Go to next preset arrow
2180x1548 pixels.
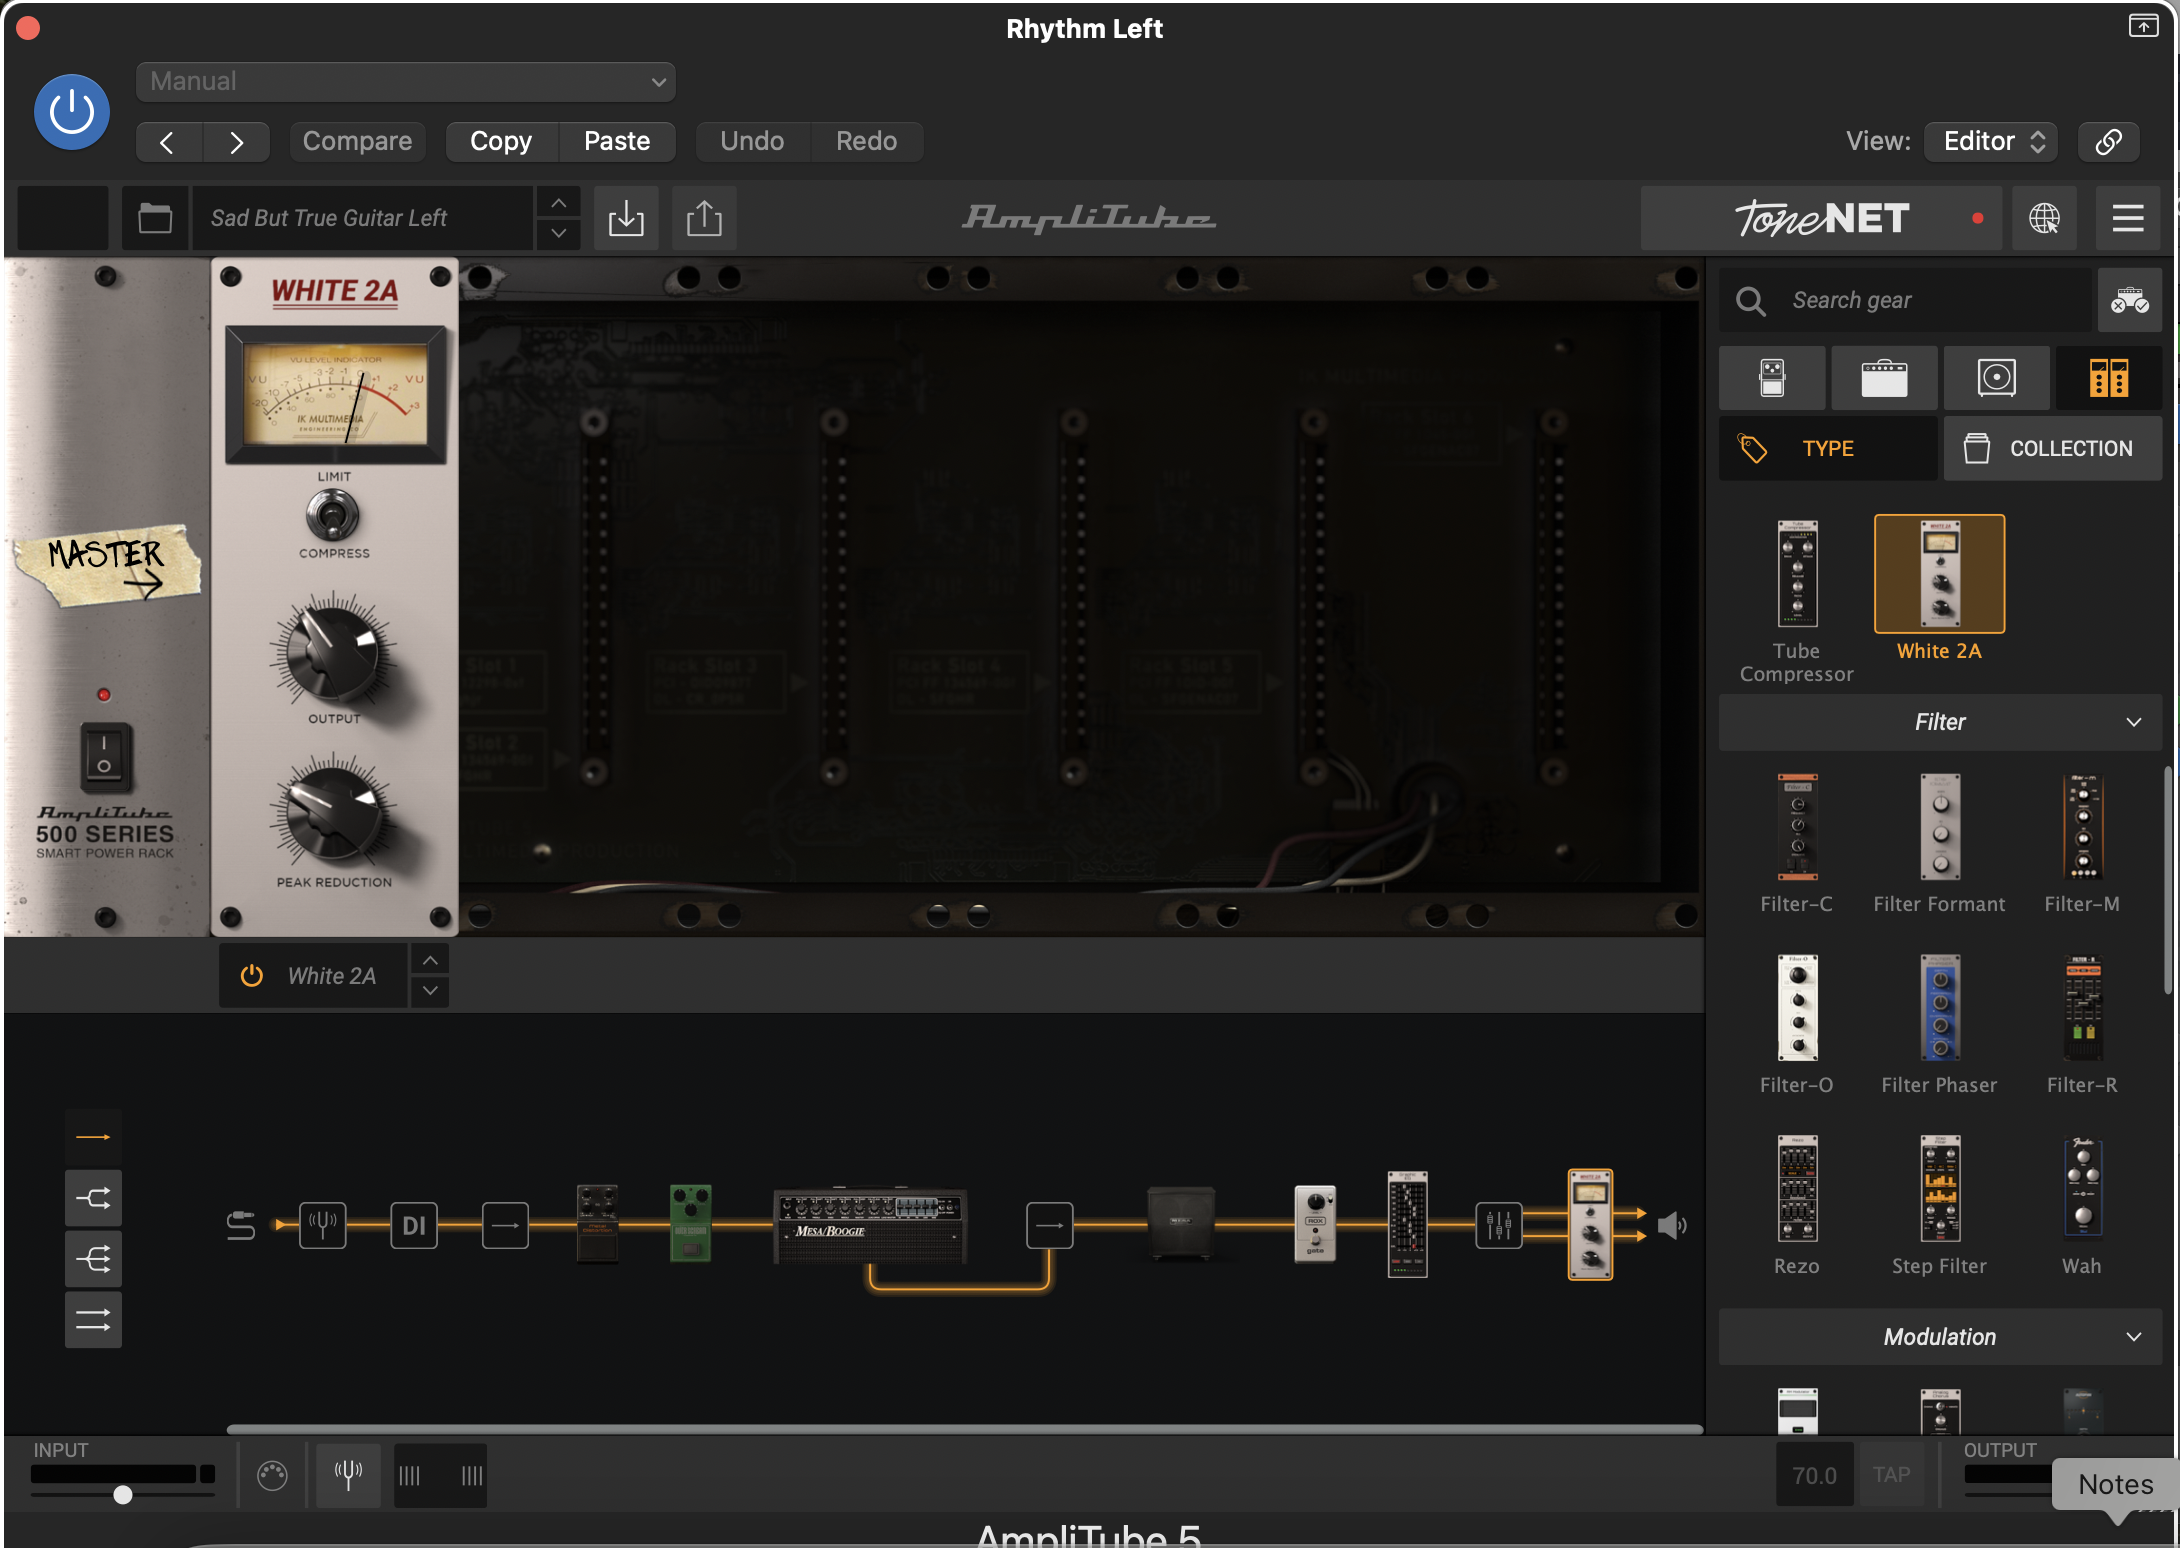pyautogui.click(x=236, y=142)
